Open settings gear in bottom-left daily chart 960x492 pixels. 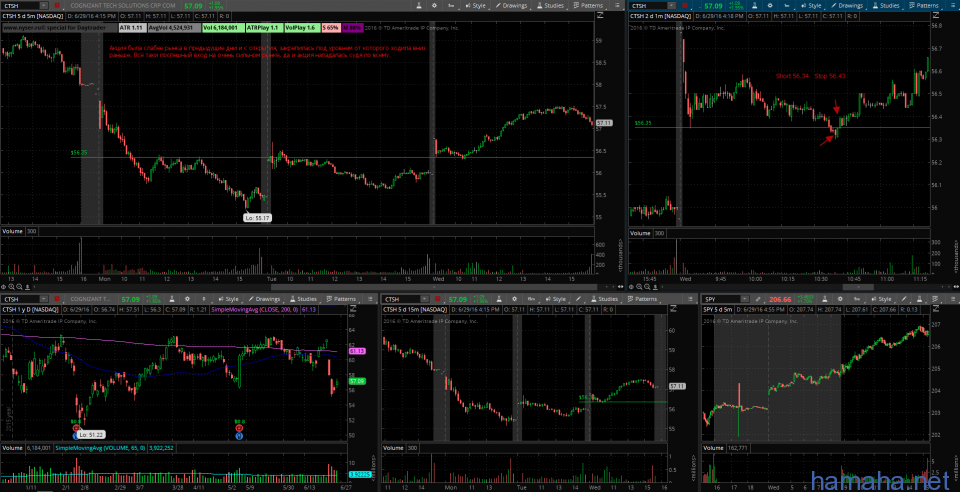coord(187,299)
